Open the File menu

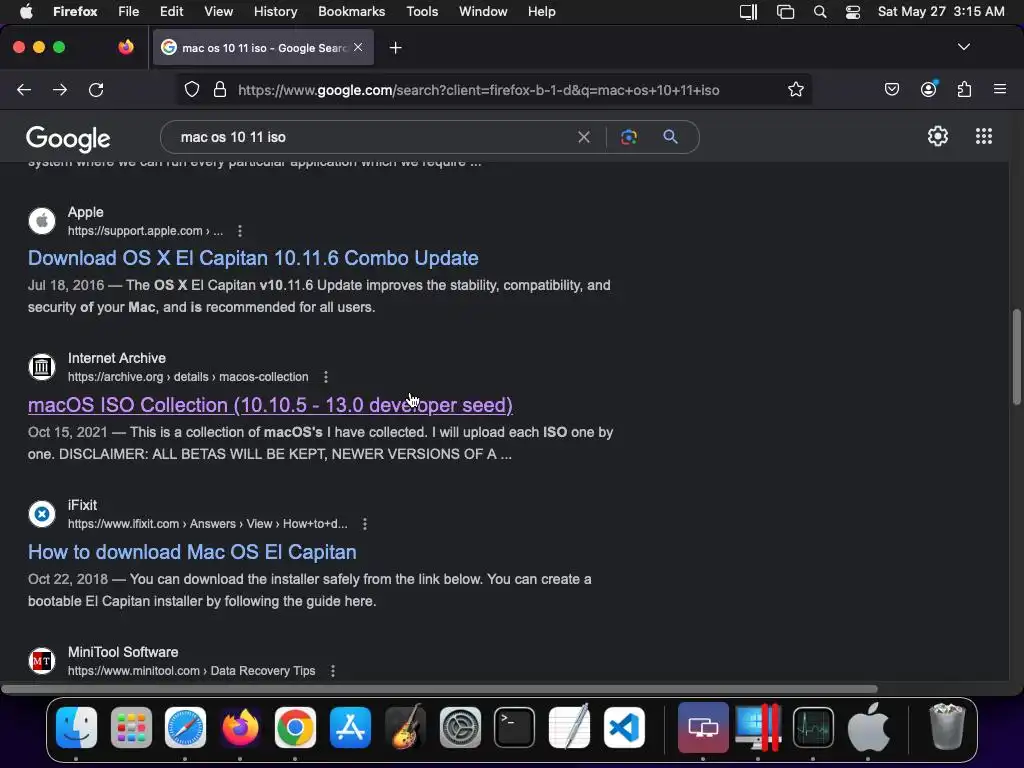(129, 12)
